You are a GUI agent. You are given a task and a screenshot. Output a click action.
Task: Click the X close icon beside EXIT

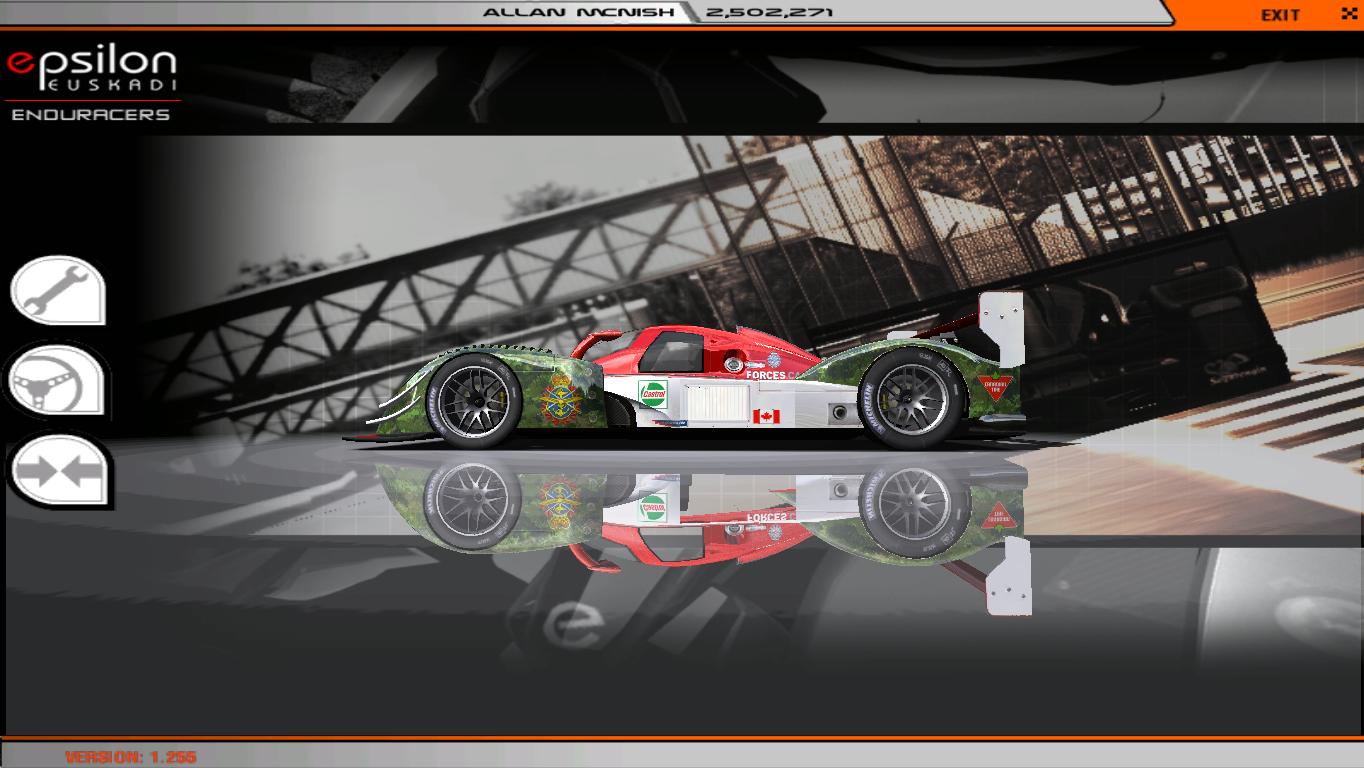click(x=1348, y=14)
